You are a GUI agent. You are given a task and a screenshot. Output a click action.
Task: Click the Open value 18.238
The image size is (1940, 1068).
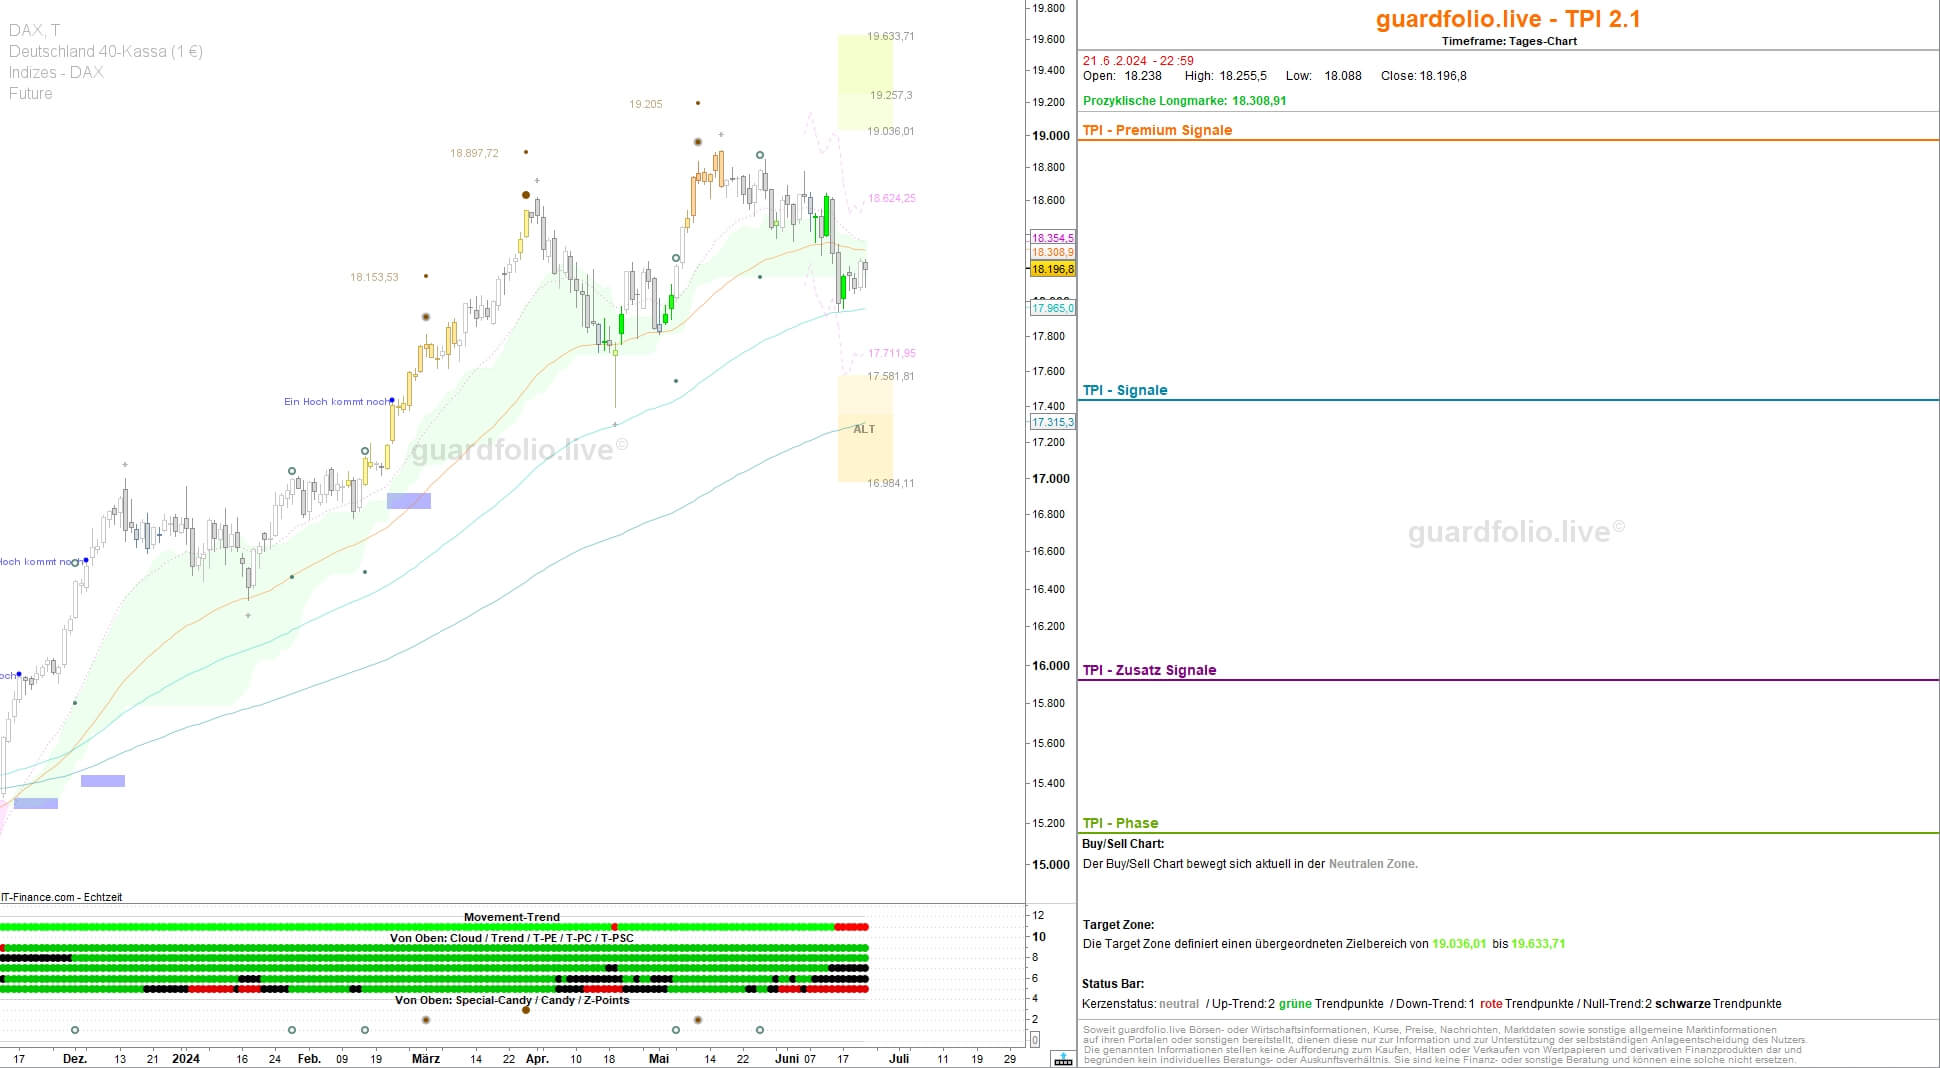pyautogui.click(x=1143, y=76)
